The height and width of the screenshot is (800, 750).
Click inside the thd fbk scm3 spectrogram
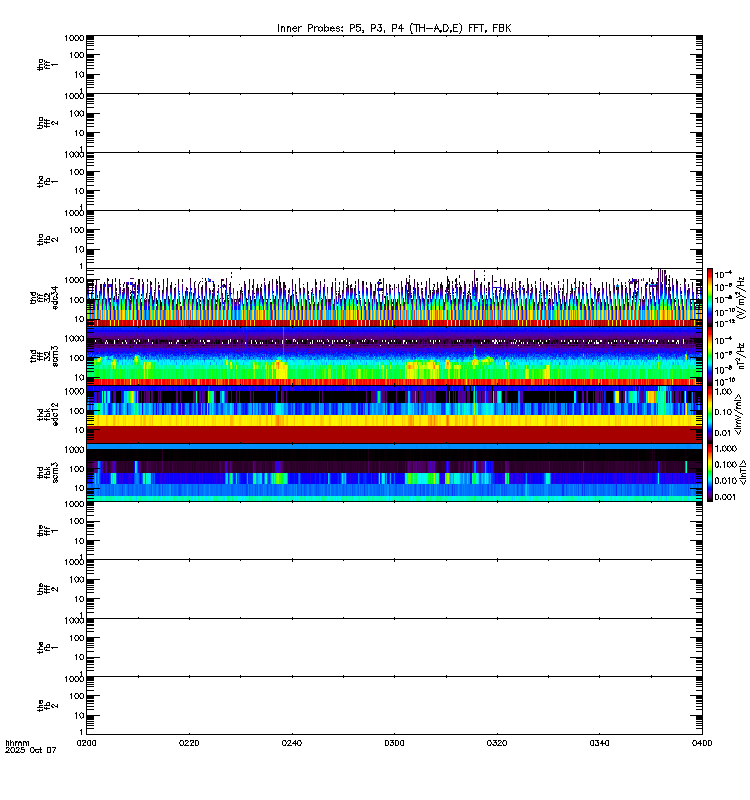(x=394, y=472)
